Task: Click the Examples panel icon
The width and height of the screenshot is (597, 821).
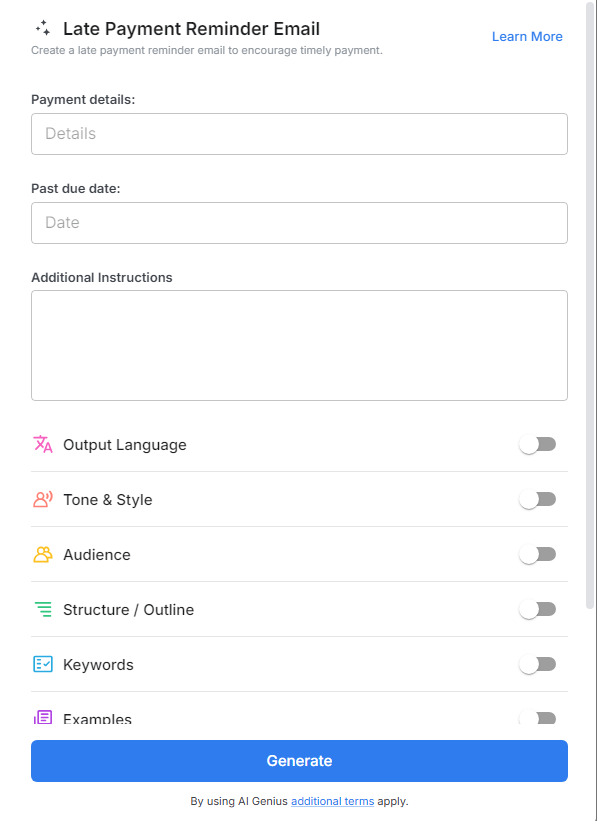Action: pyautogui.click(x=42, y=717)
